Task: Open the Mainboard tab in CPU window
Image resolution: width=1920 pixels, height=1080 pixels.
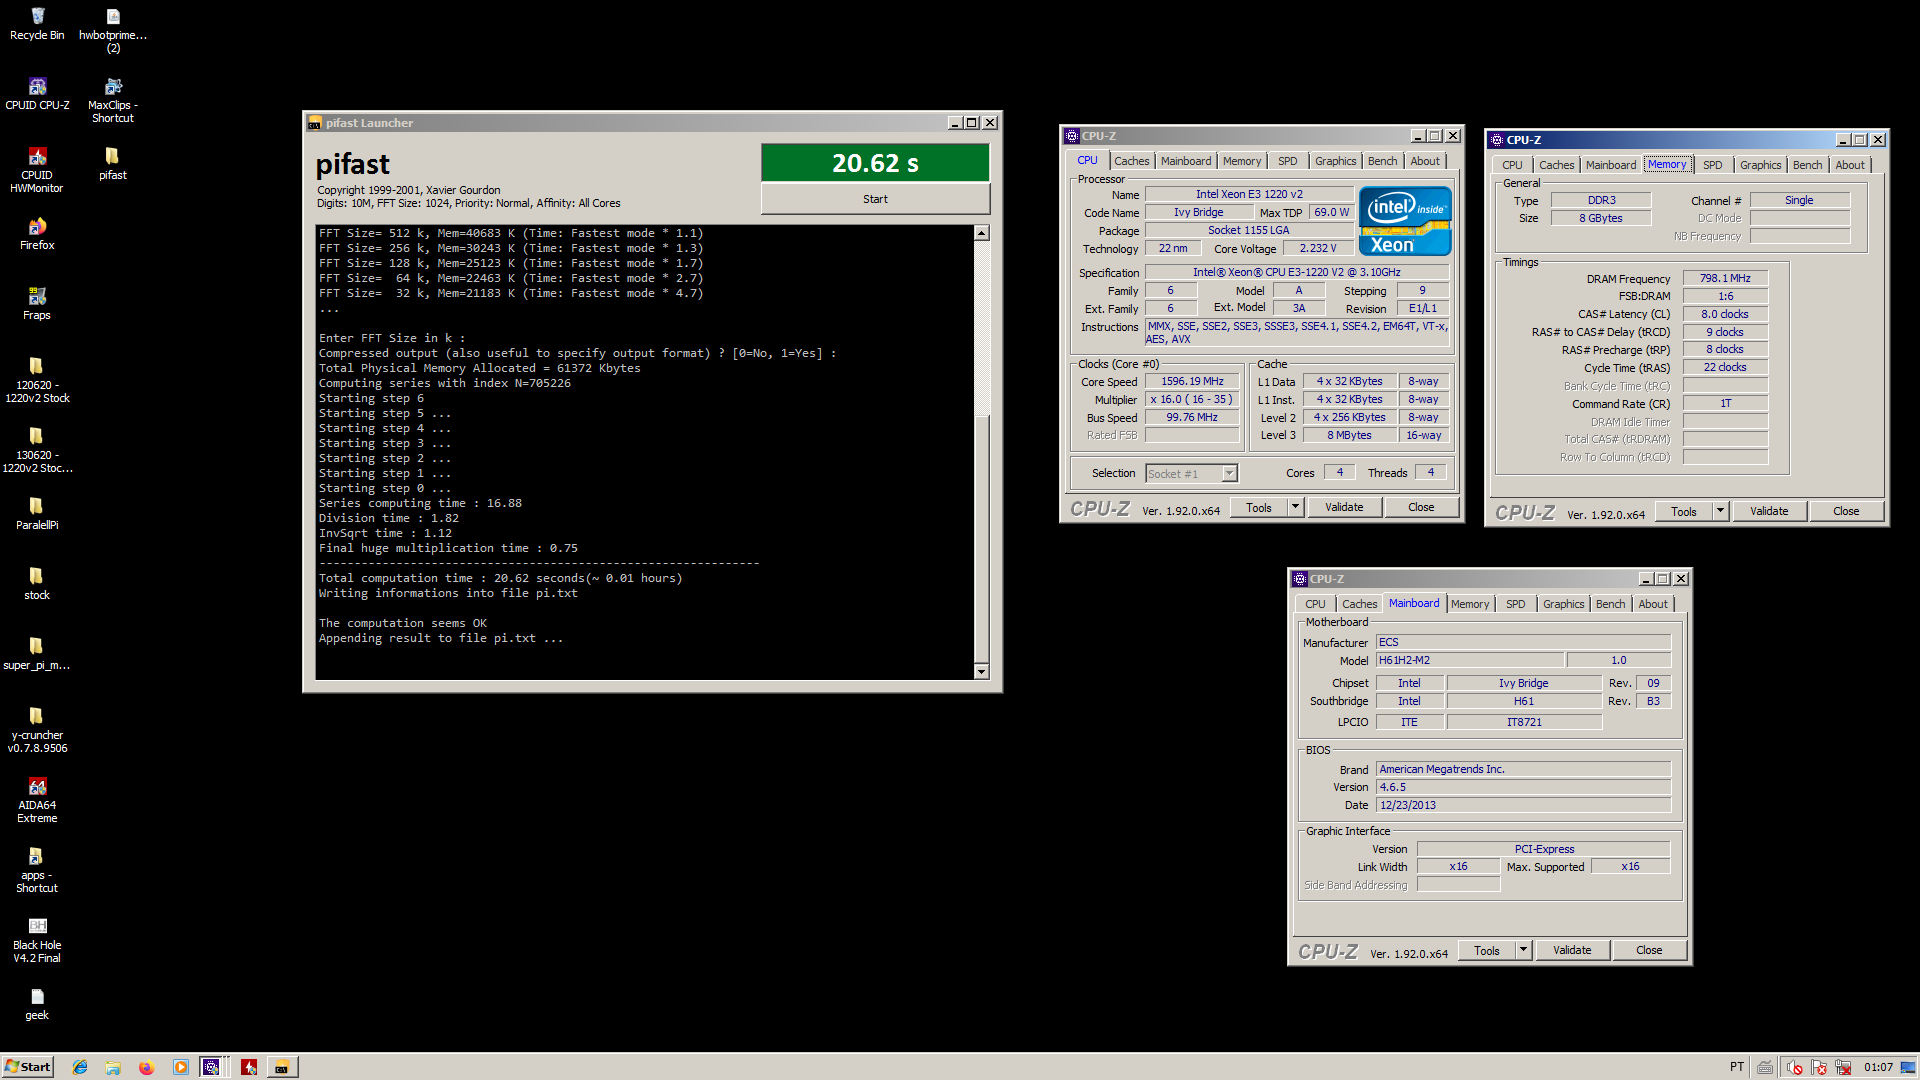Action: (x=1186, y=161)
